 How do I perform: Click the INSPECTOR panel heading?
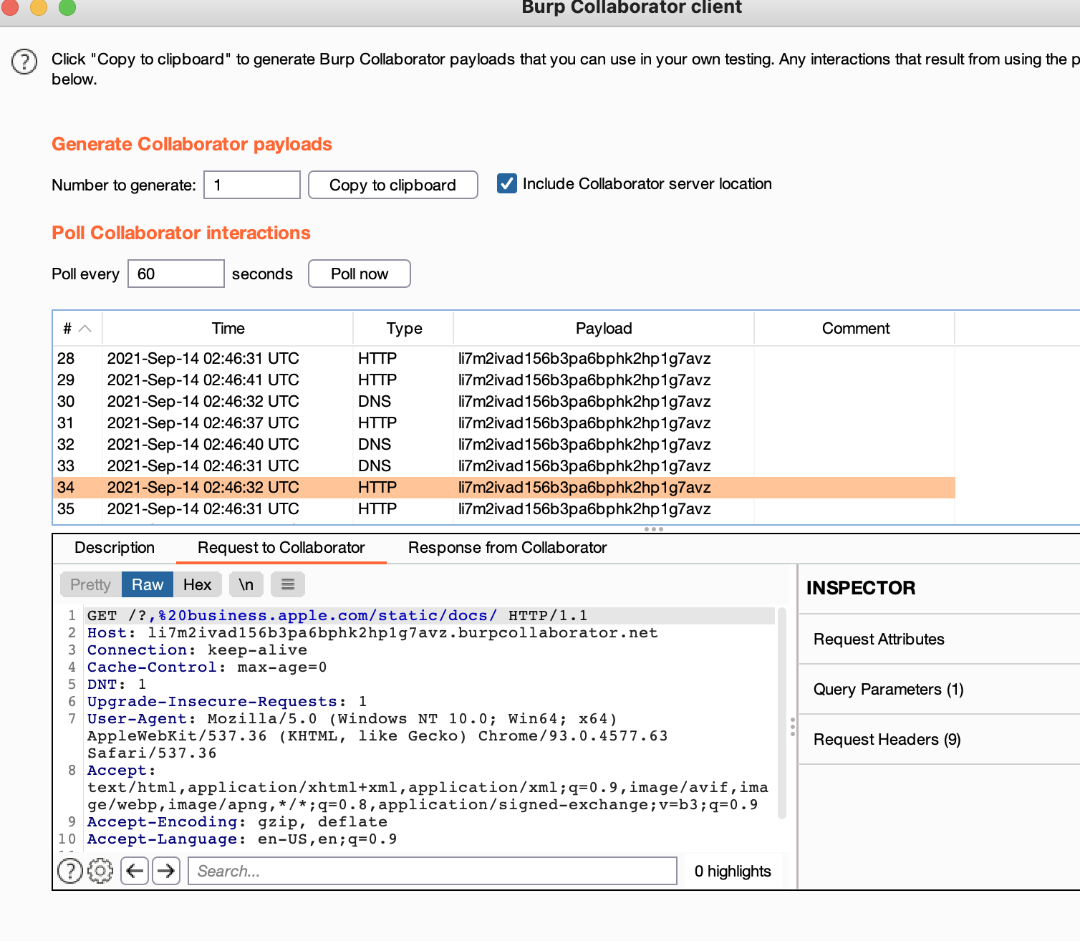click(861, 588)
